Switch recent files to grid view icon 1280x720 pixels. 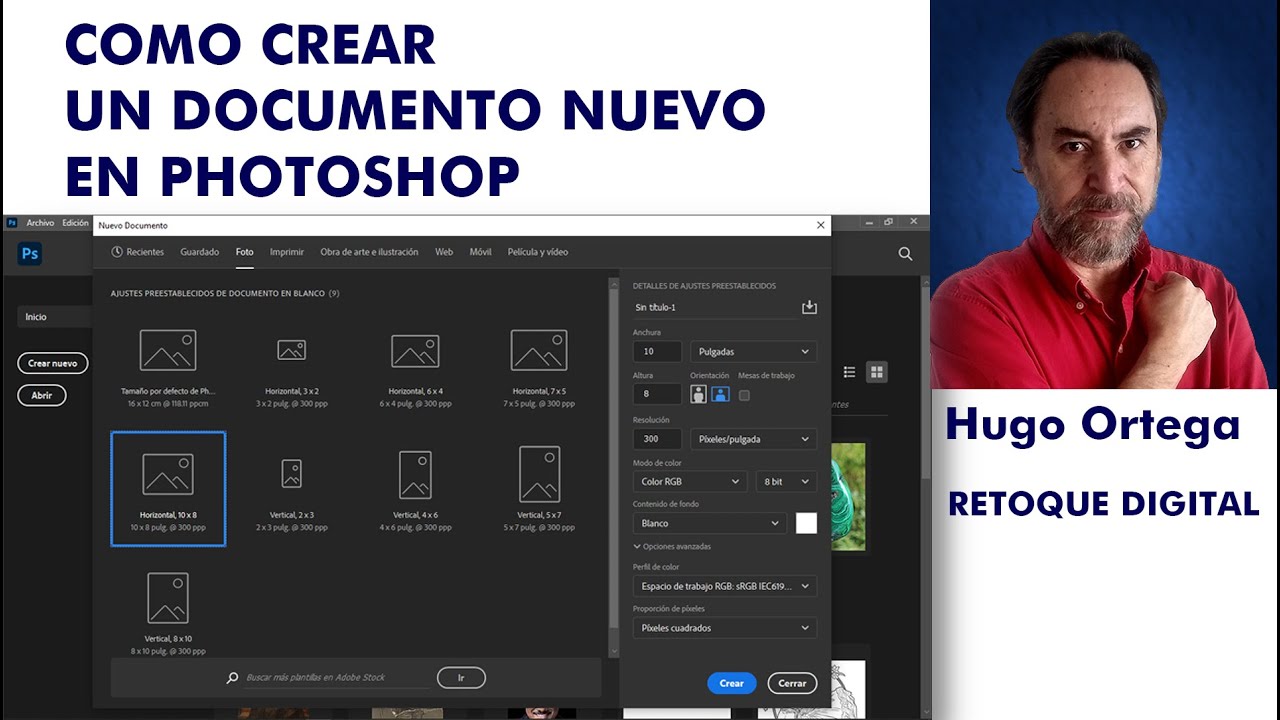(x=877, y=372)
